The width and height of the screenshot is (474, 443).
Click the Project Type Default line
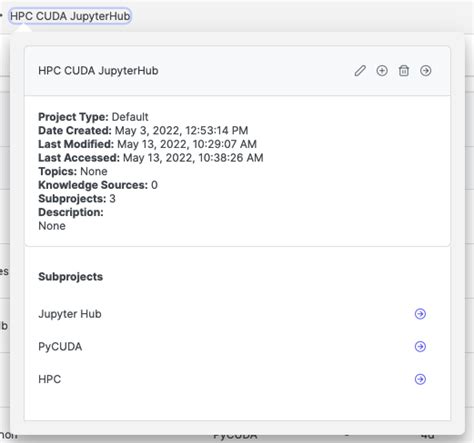pos(93,117)
